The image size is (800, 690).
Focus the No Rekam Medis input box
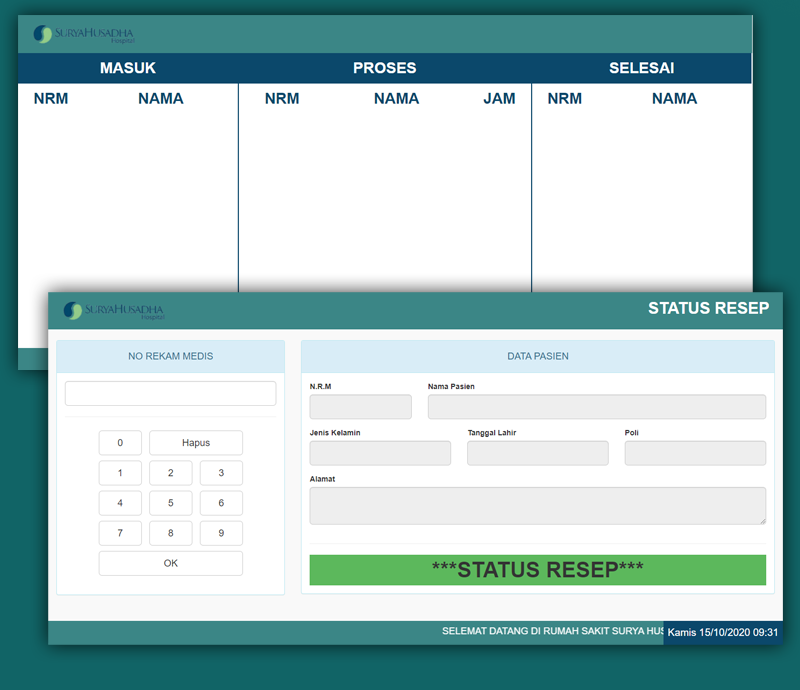point(170,393)
